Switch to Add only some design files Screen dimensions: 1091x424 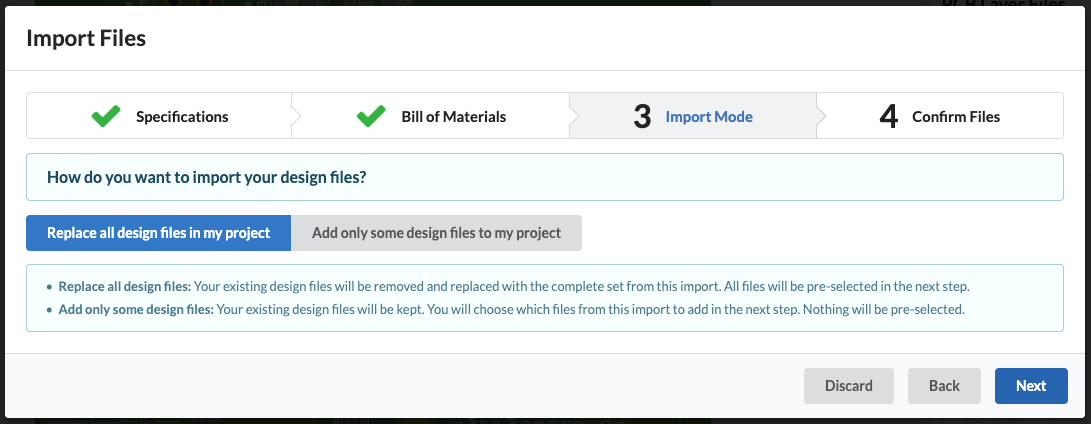pos(436,233)
